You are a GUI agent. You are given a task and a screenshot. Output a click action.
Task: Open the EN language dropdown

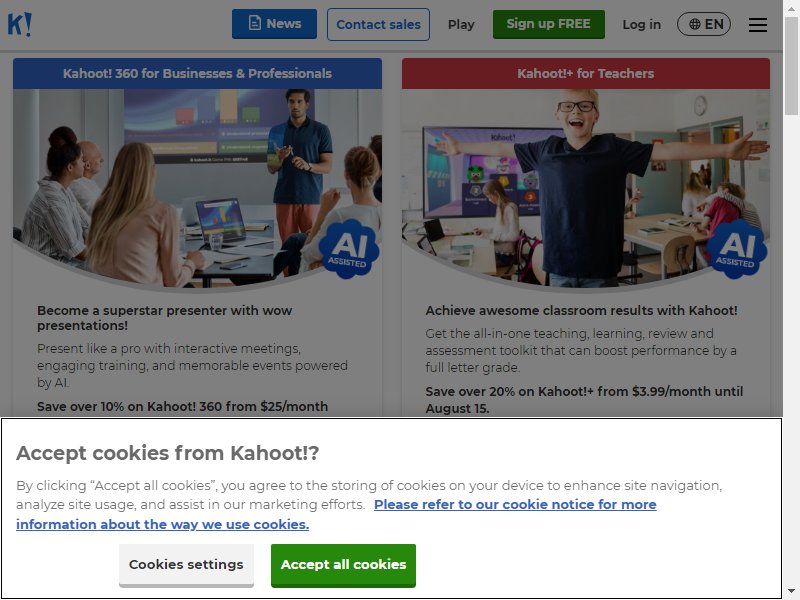(704, 24)
